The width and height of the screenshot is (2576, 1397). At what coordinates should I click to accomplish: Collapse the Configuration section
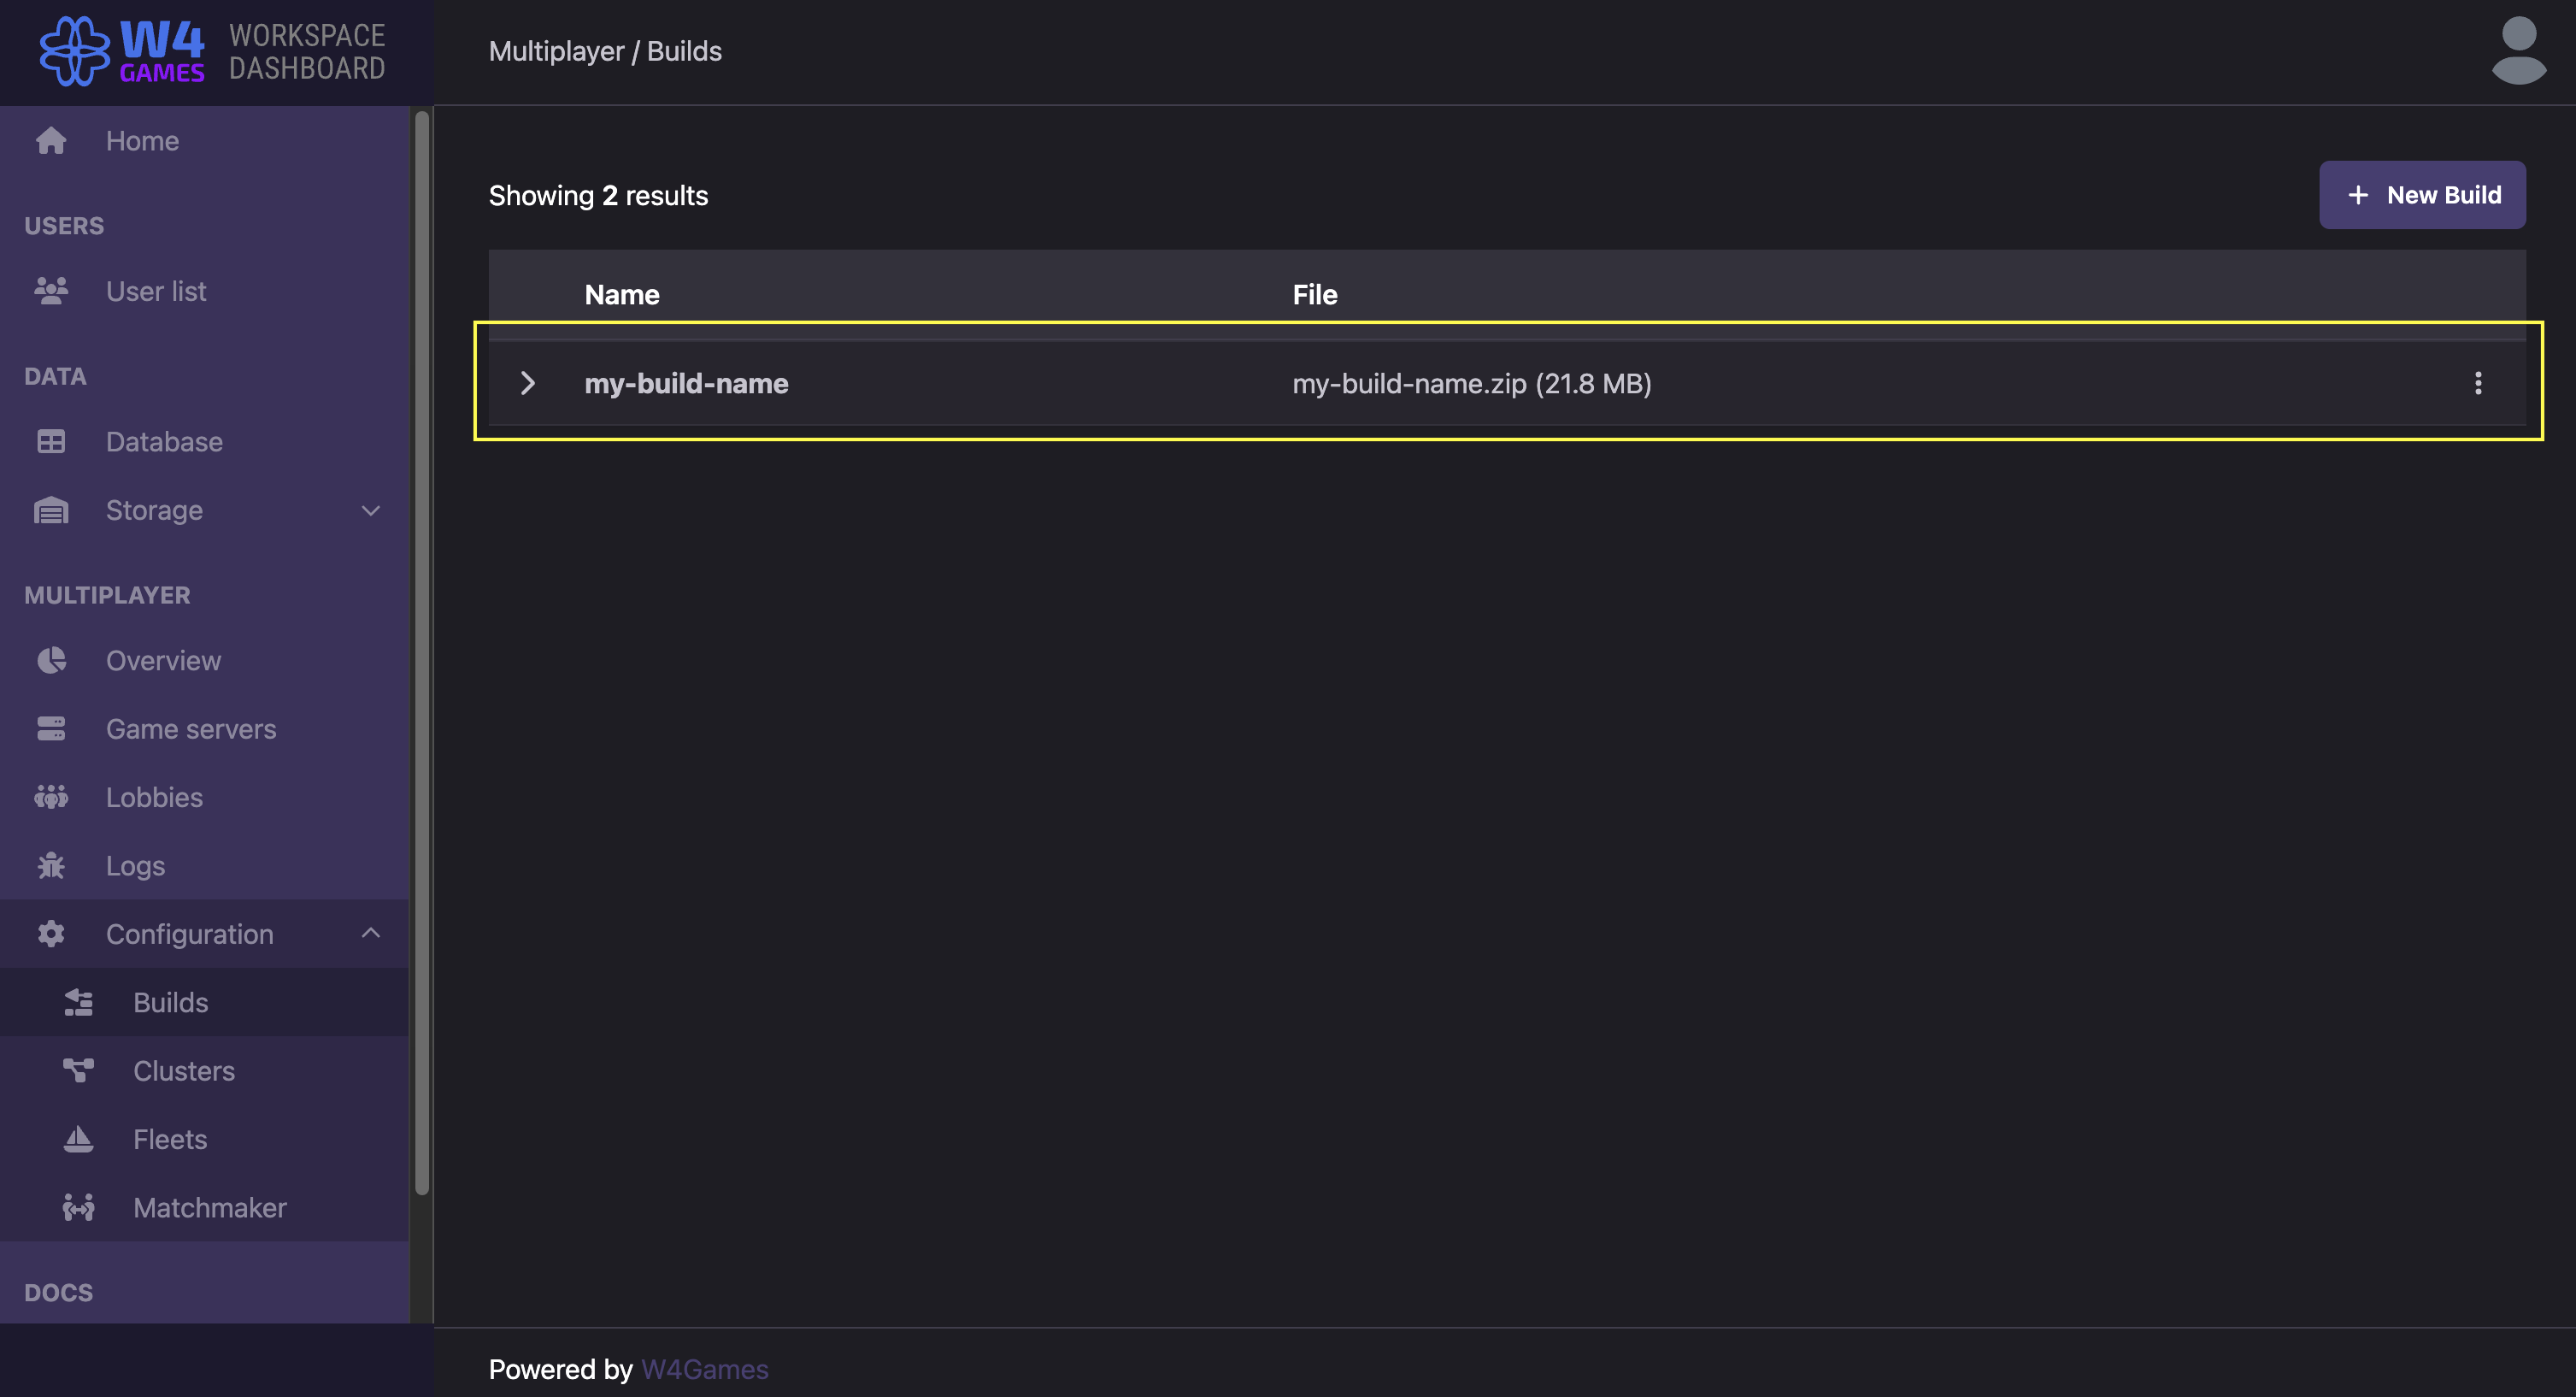(x=369, y=933)
